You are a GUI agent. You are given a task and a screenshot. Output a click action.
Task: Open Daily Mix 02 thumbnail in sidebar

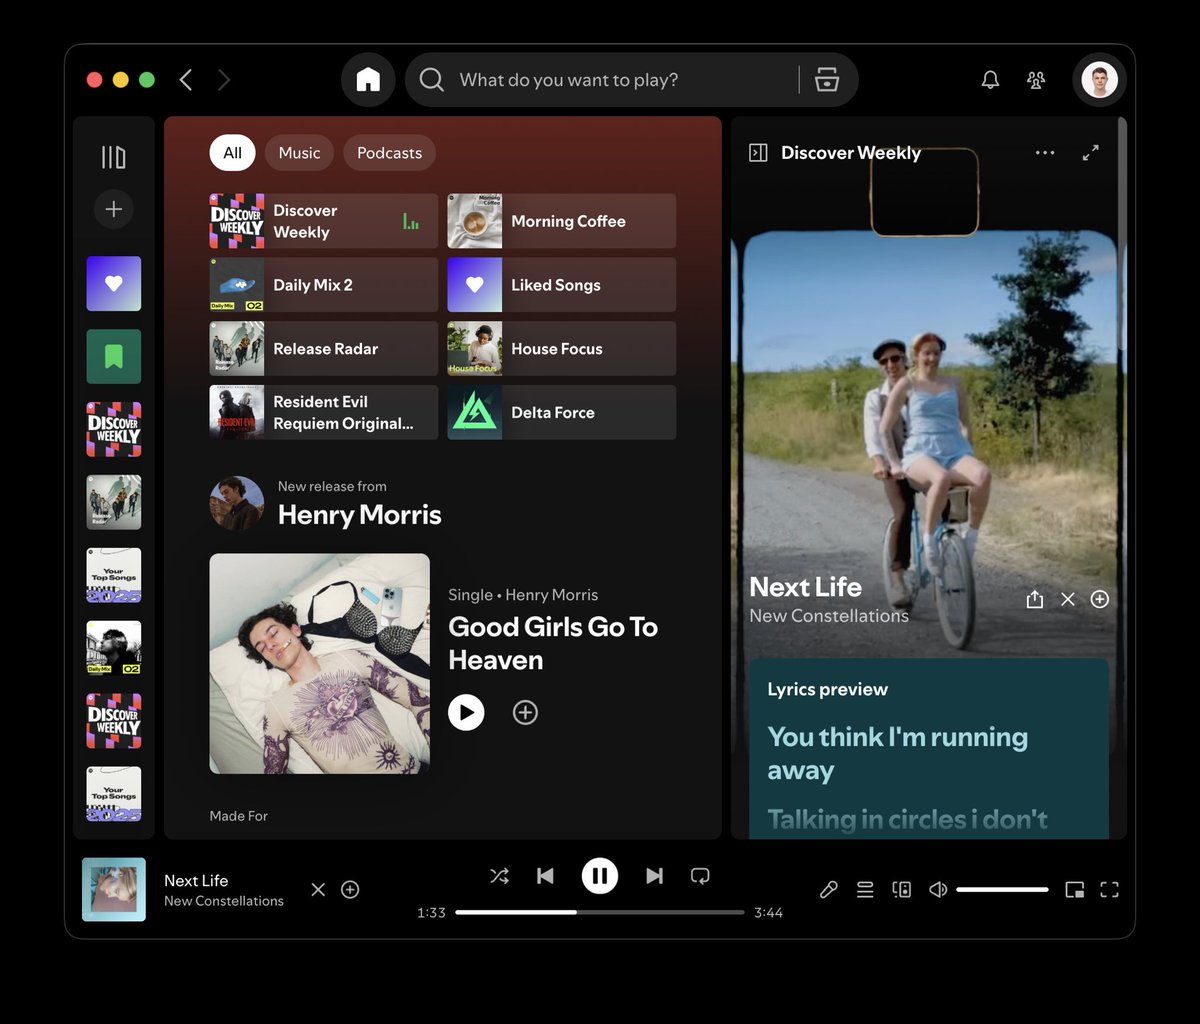click(114, 648)
